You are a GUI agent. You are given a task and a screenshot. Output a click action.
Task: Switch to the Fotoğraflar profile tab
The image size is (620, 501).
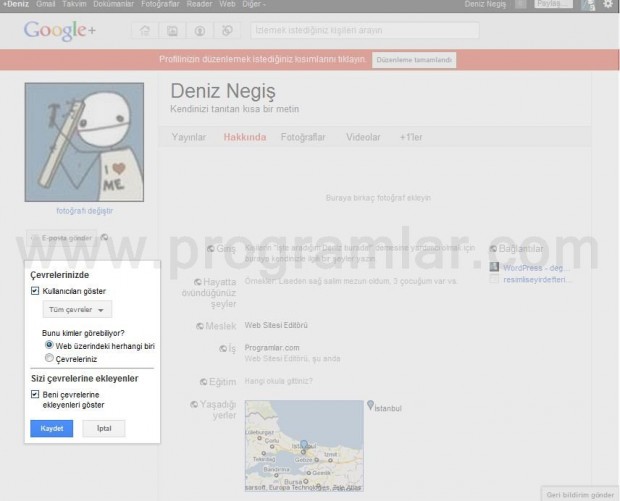[303, 137]
